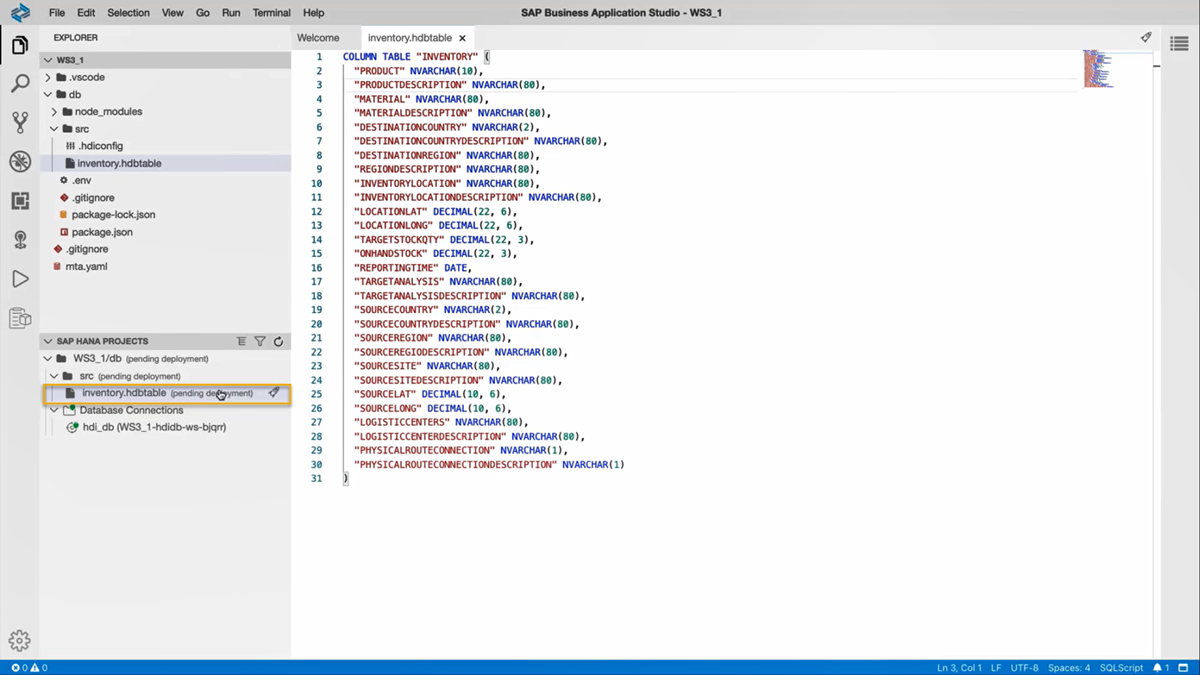This screenshot has height=675, width=1200.
Task: Open the View menu
Action: pos(173,13)
